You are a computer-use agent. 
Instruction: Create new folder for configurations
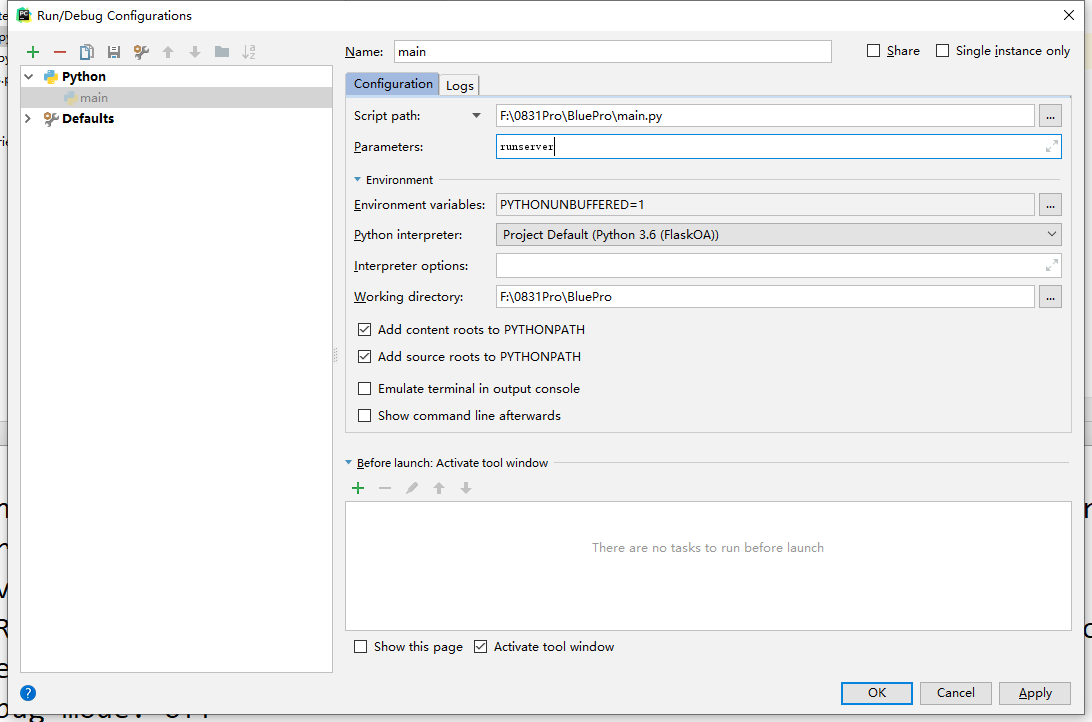click(x=222, y=52)
